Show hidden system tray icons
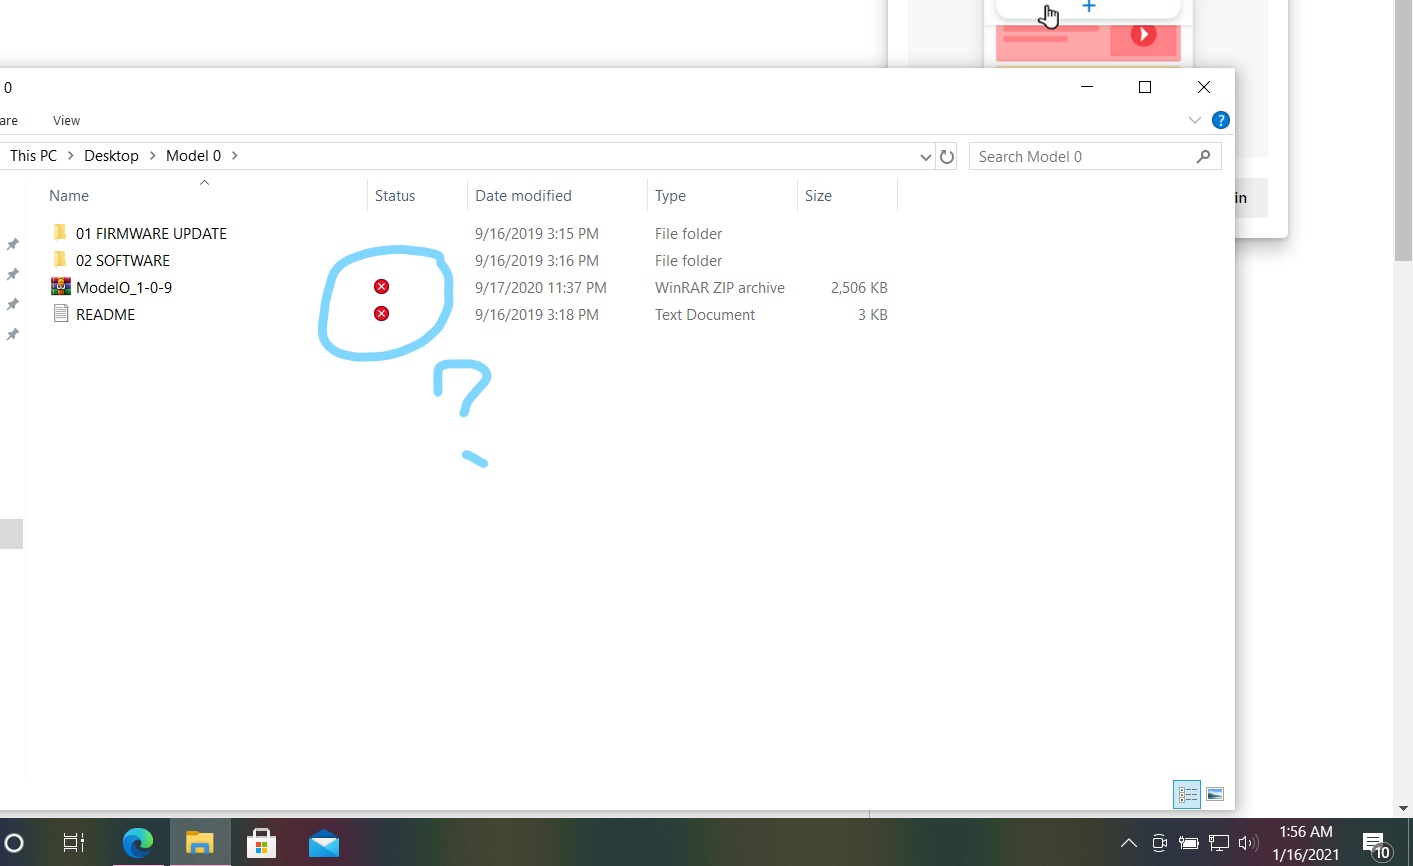This screenshot has width=1413, height=866. (x=1128, y=843)
